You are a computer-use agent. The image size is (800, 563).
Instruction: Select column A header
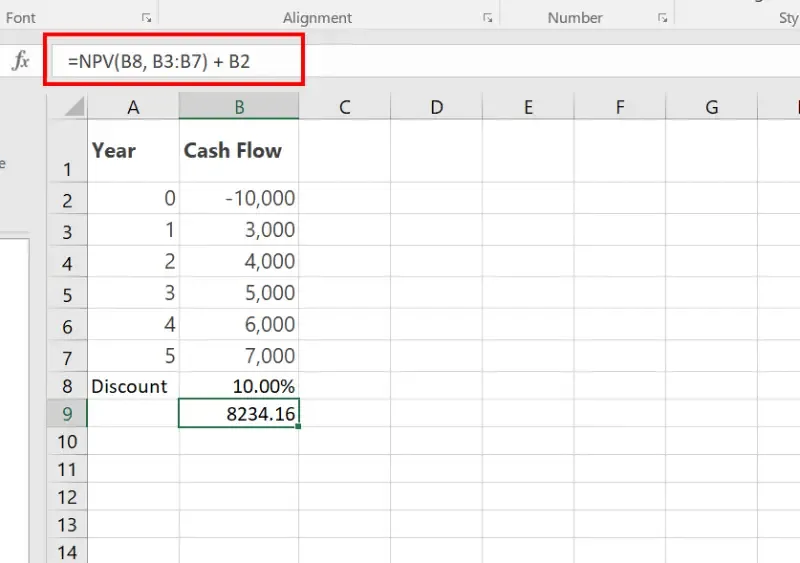(x=133, y=106)
